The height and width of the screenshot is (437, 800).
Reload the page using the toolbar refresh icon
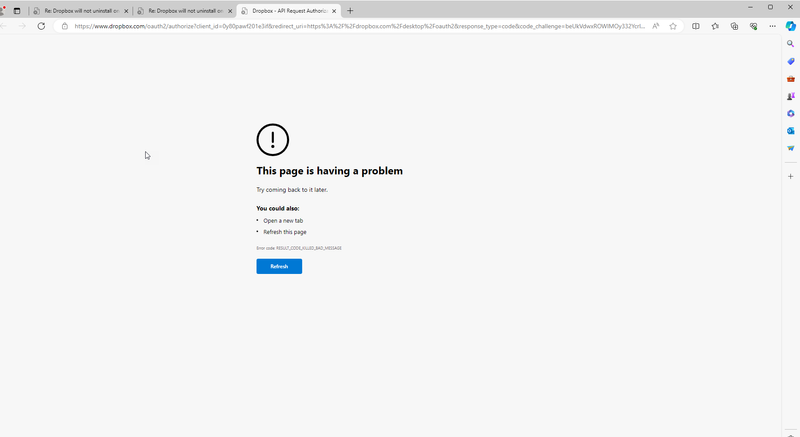click(x=41, y=26)
